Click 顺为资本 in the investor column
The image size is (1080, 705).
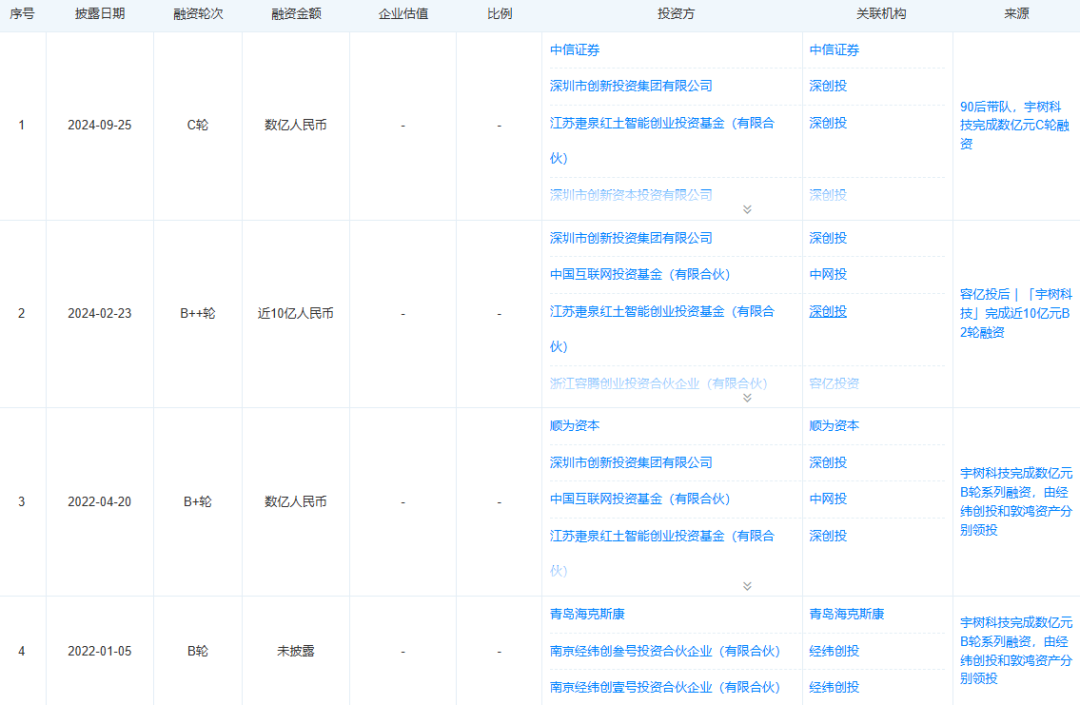(x=574, y=425)
